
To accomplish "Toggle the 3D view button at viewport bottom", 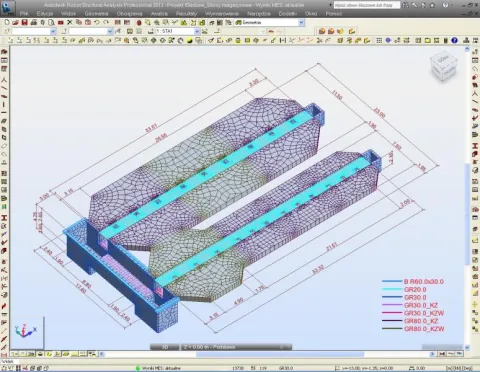I will point(165,347).
